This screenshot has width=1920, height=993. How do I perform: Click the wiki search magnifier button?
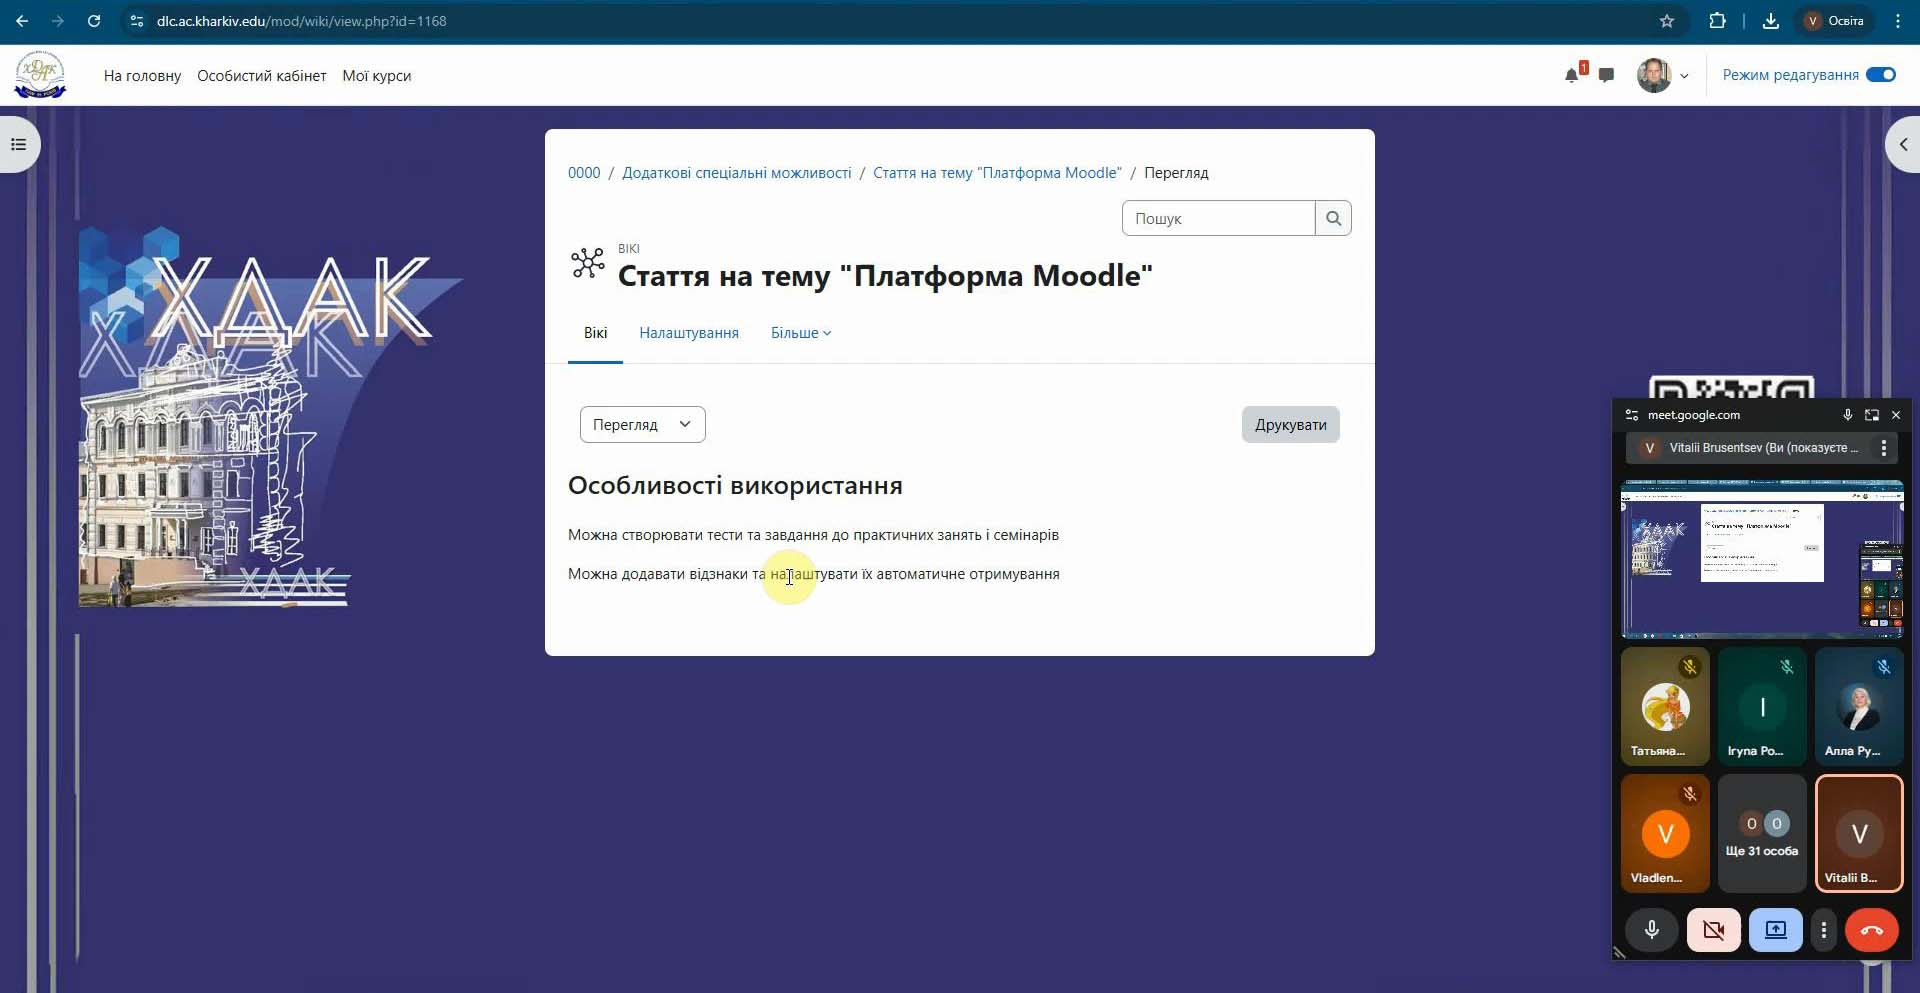pyautogui.click(x=1333, y=218)
